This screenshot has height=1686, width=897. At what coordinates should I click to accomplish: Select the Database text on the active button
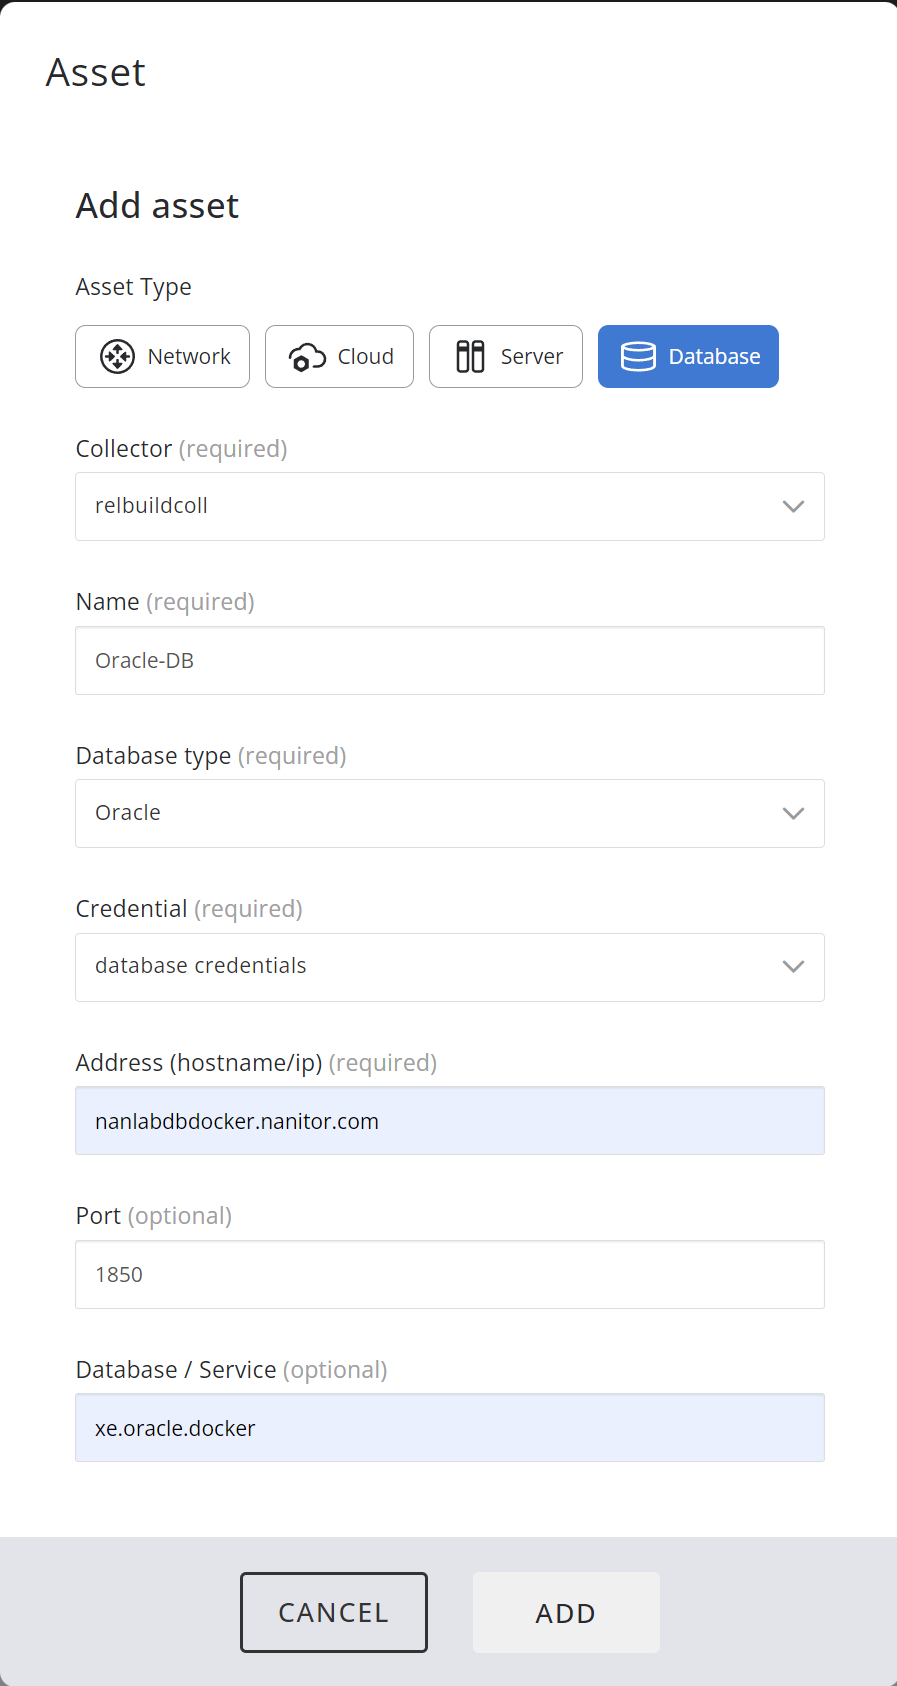[714, 356]
